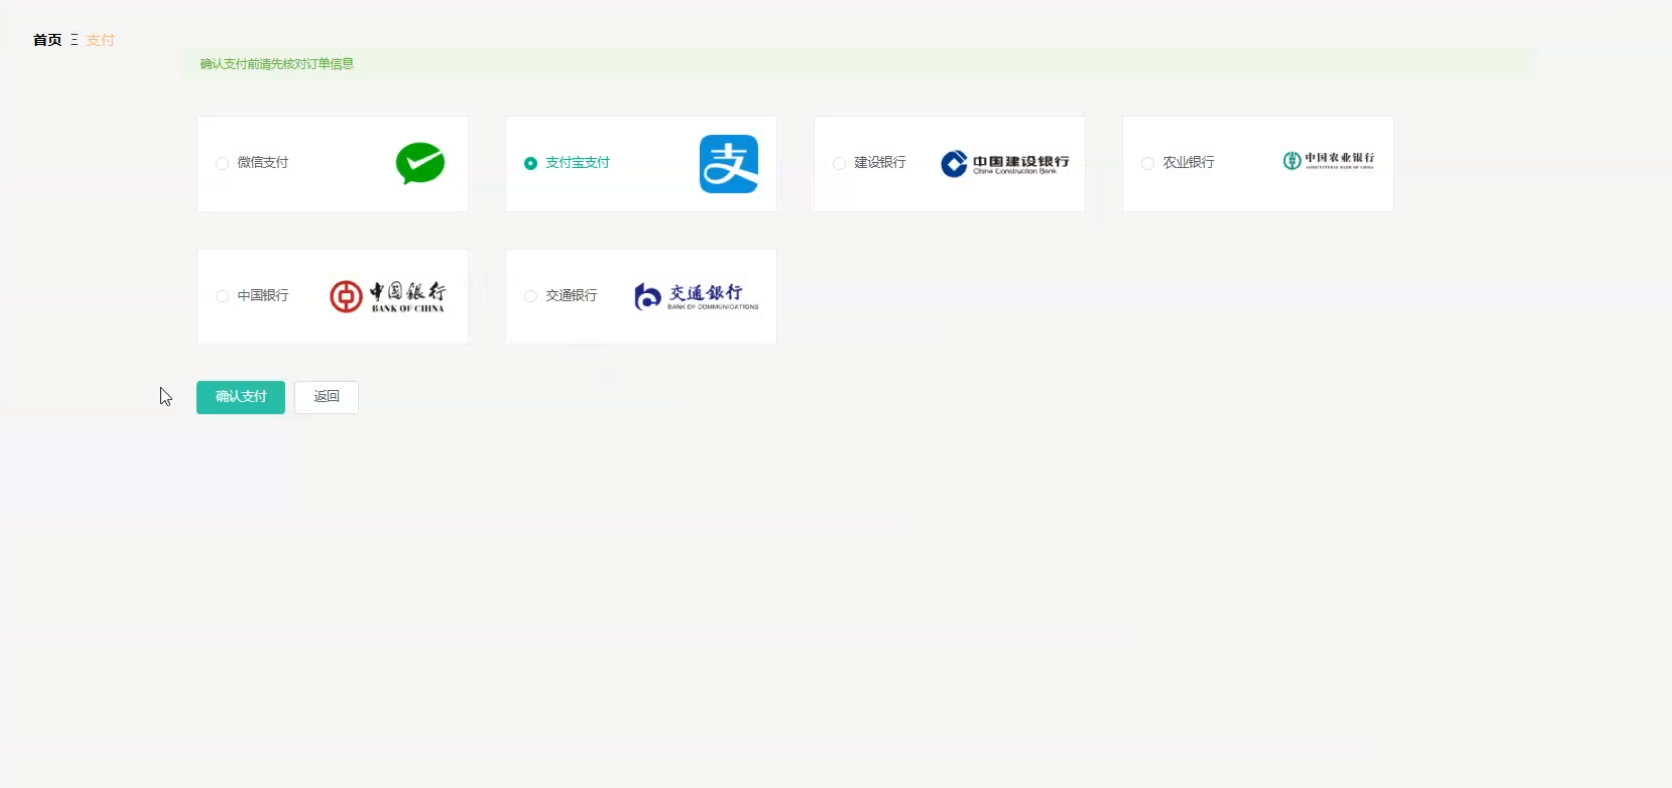Click the 农业银行 label text
1672x788 pixels.
1188,163
